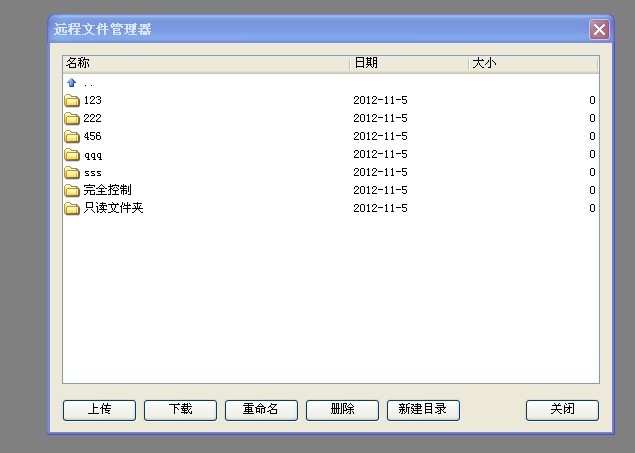Click the date 2012-11-5 in the 222 row
Viewport: 635px width, 453px height.
[x=380, y=118]
